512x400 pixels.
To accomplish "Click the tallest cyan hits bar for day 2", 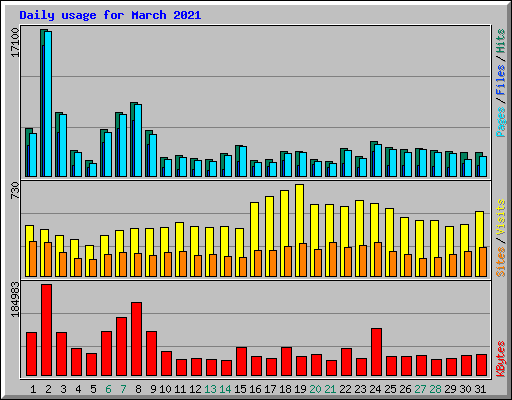I will click(48, 104).
